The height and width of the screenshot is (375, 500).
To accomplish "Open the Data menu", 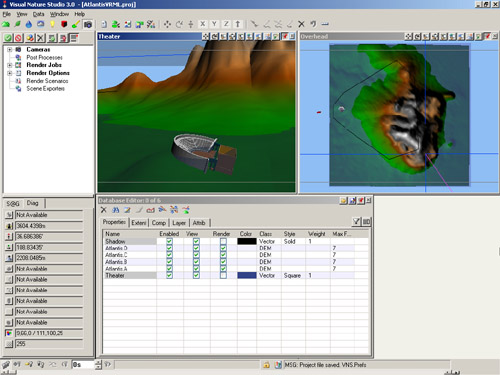I will (38, 14).
